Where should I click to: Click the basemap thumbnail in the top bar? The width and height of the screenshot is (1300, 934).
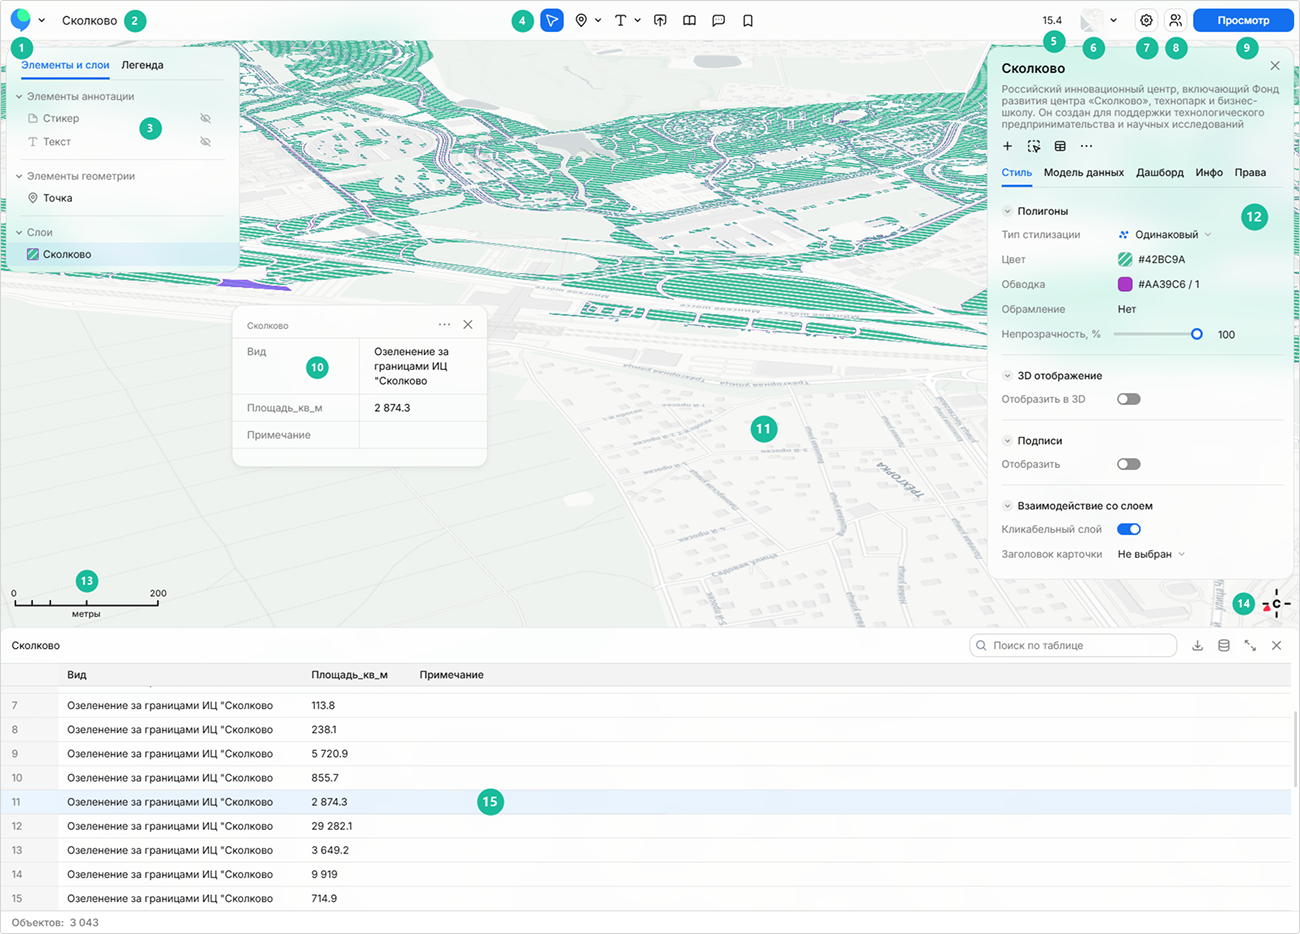coord(1092,20)
